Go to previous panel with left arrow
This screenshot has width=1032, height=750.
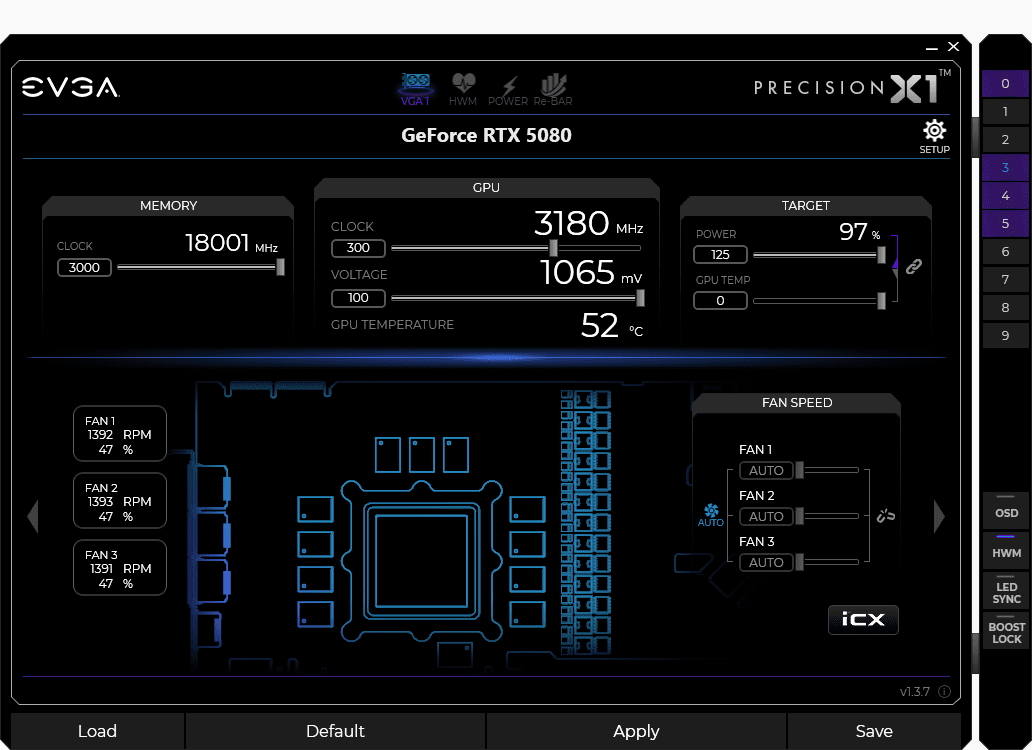[x=33, y=516]
